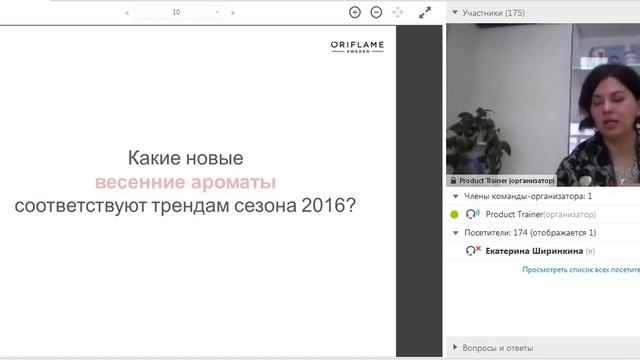Zoom in with the plus icon
This screenshot has height=360, width=640.
point(355,12)
